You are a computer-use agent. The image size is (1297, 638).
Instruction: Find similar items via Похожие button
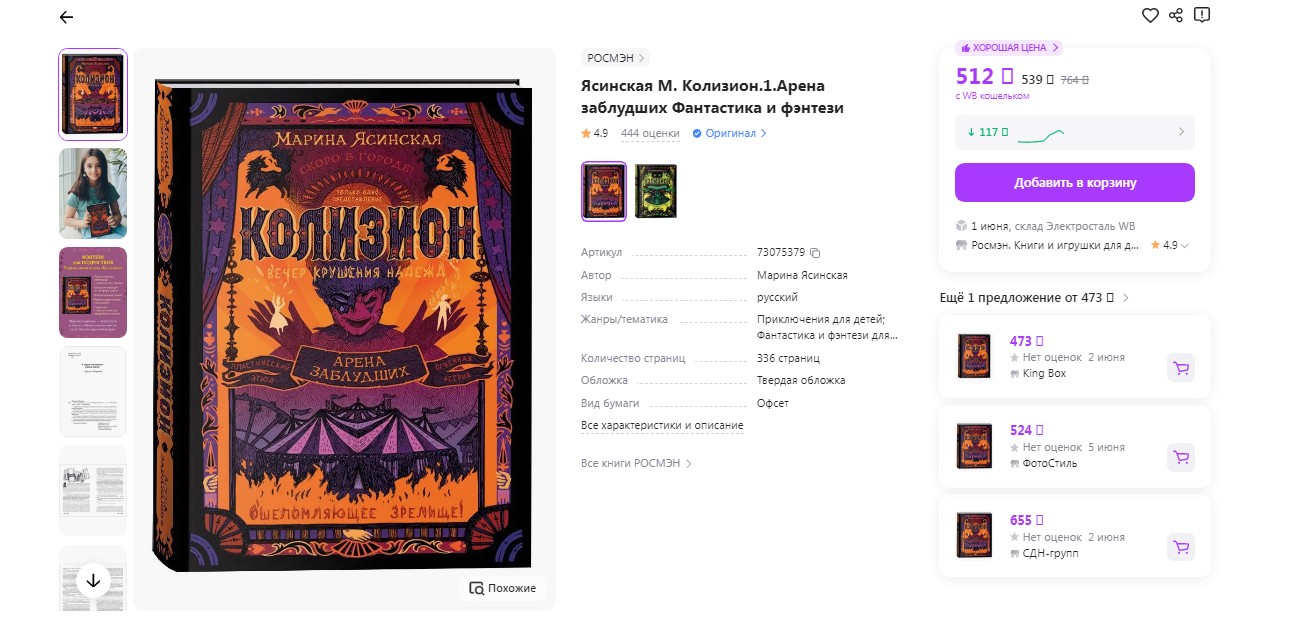pos(503,588)
